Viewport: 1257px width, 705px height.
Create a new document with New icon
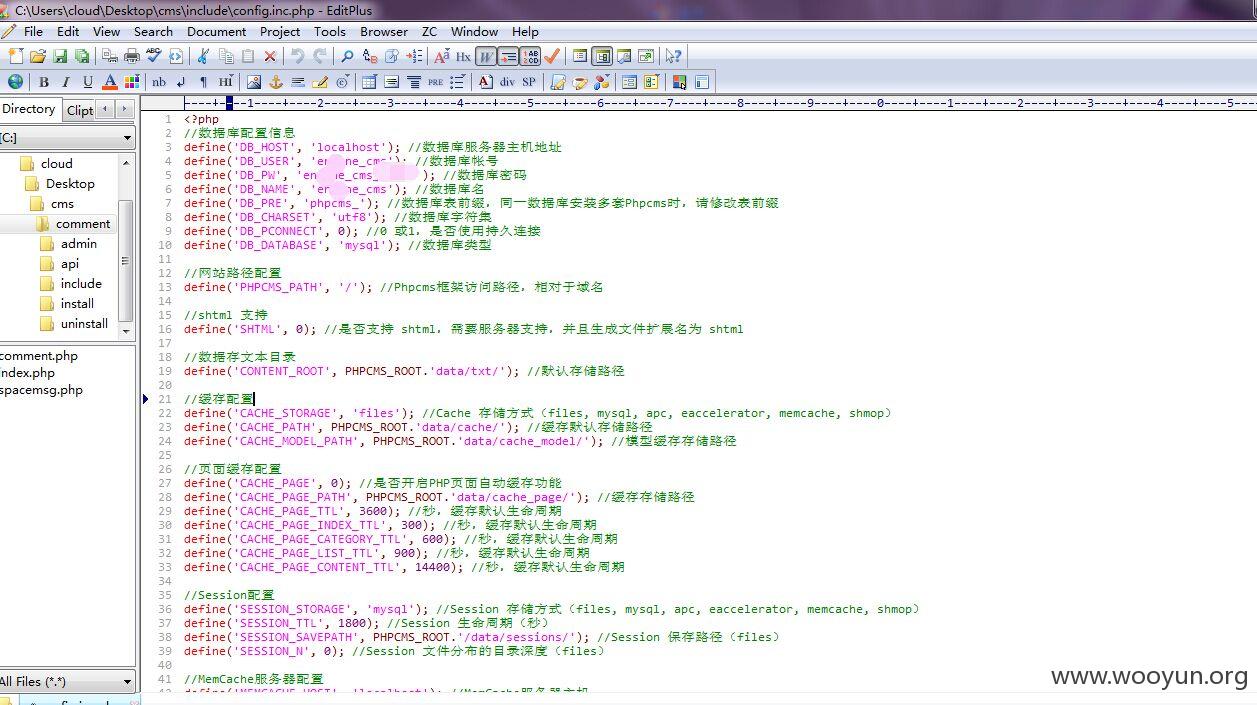(x=15, y=56)
